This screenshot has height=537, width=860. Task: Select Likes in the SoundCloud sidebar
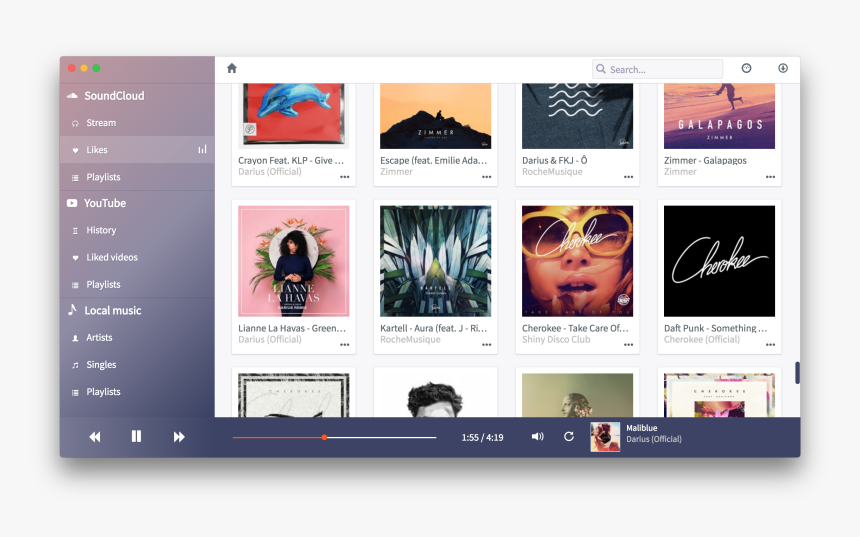[137, 150]
